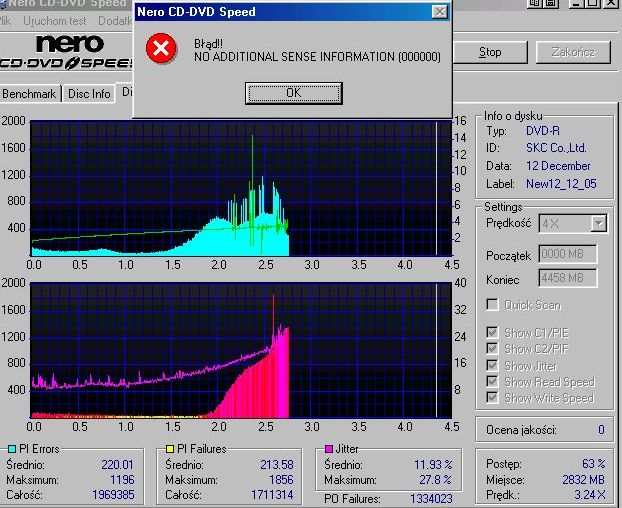Click the lower PI Failures graph area
Viewport: 622px width, 508px height.
pos(241,351)
